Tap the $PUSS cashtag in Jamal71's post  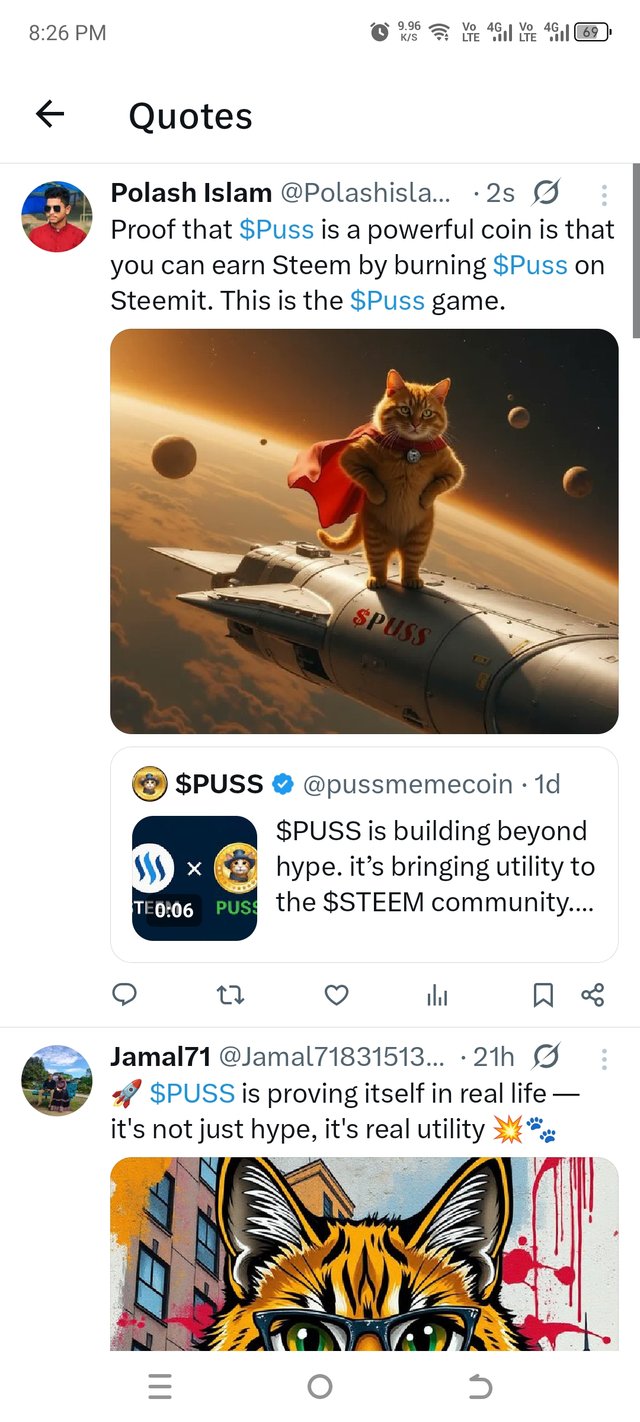(192, 1093)
